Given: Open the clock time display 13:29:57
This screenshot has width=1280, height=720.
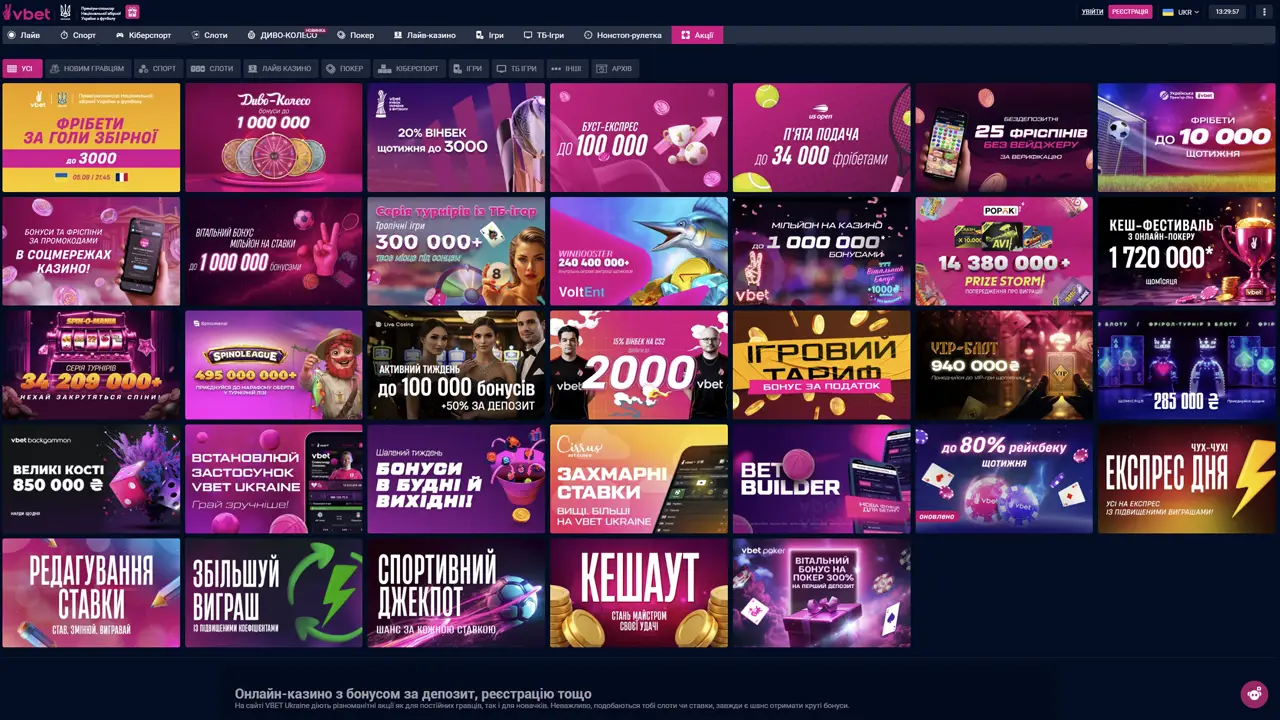Looking at the screenshot, I should pyautogui.click(x=1226, y=12).
